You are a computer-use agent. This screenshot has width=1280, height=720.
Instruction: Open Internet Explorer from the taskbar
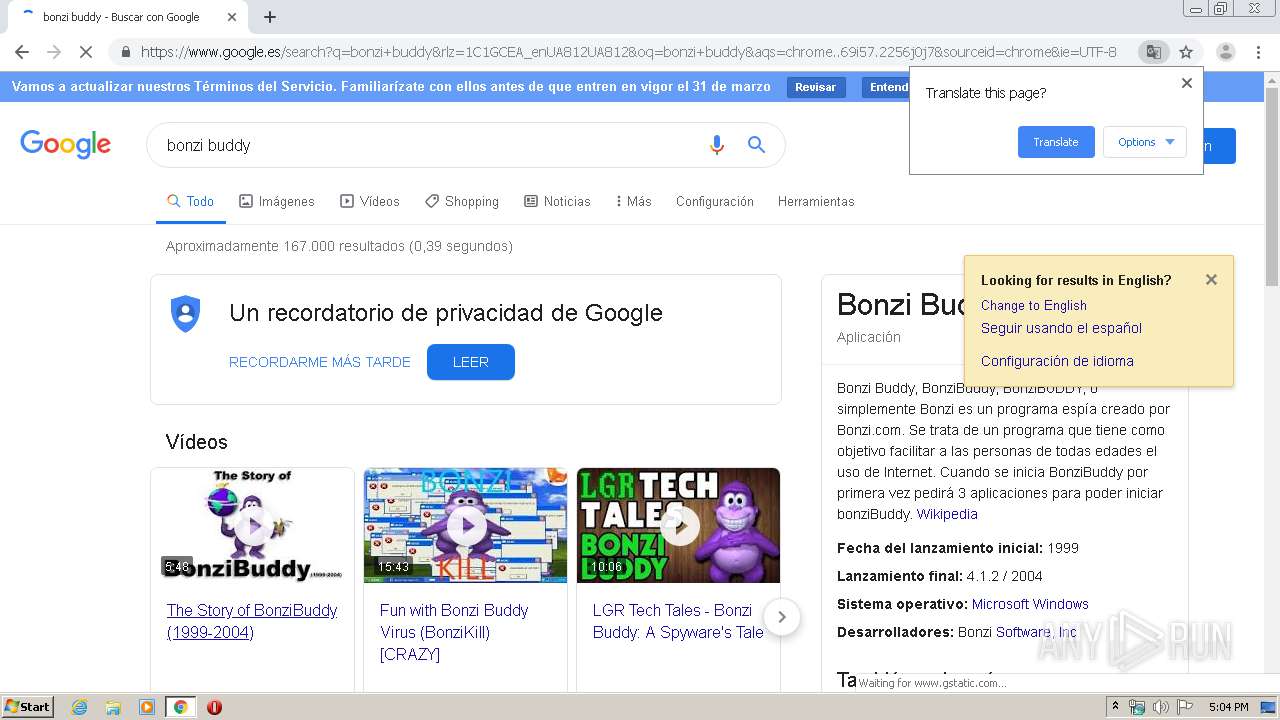tap(79, 707)
